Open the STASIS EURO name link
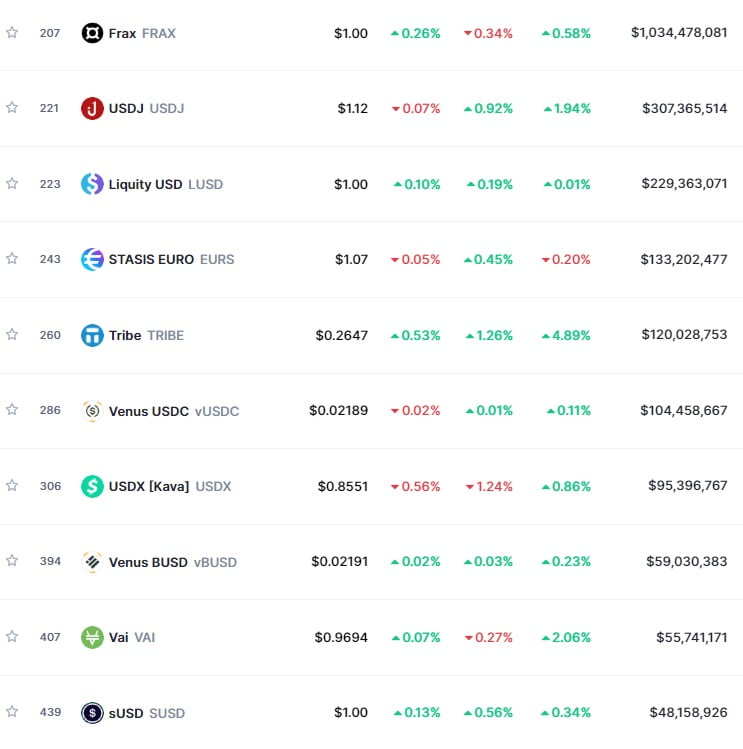The image size is (743, 749). click(151, 259)
